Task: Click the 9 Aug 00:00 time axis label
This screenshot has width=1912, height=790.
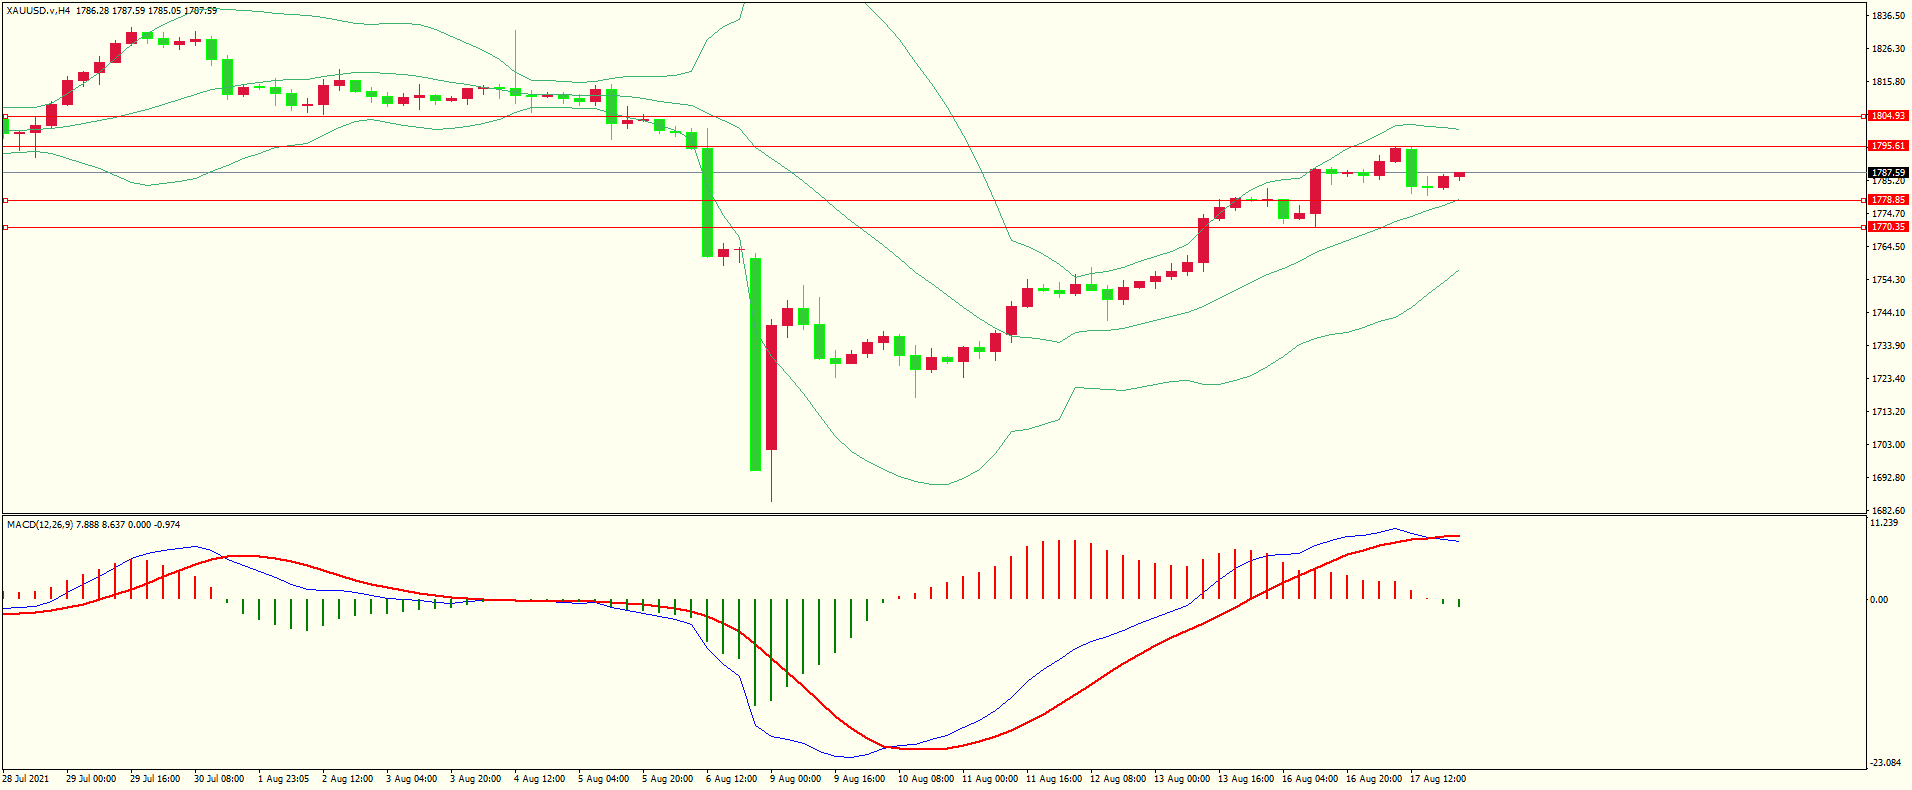Action: (x=796, y=779)
